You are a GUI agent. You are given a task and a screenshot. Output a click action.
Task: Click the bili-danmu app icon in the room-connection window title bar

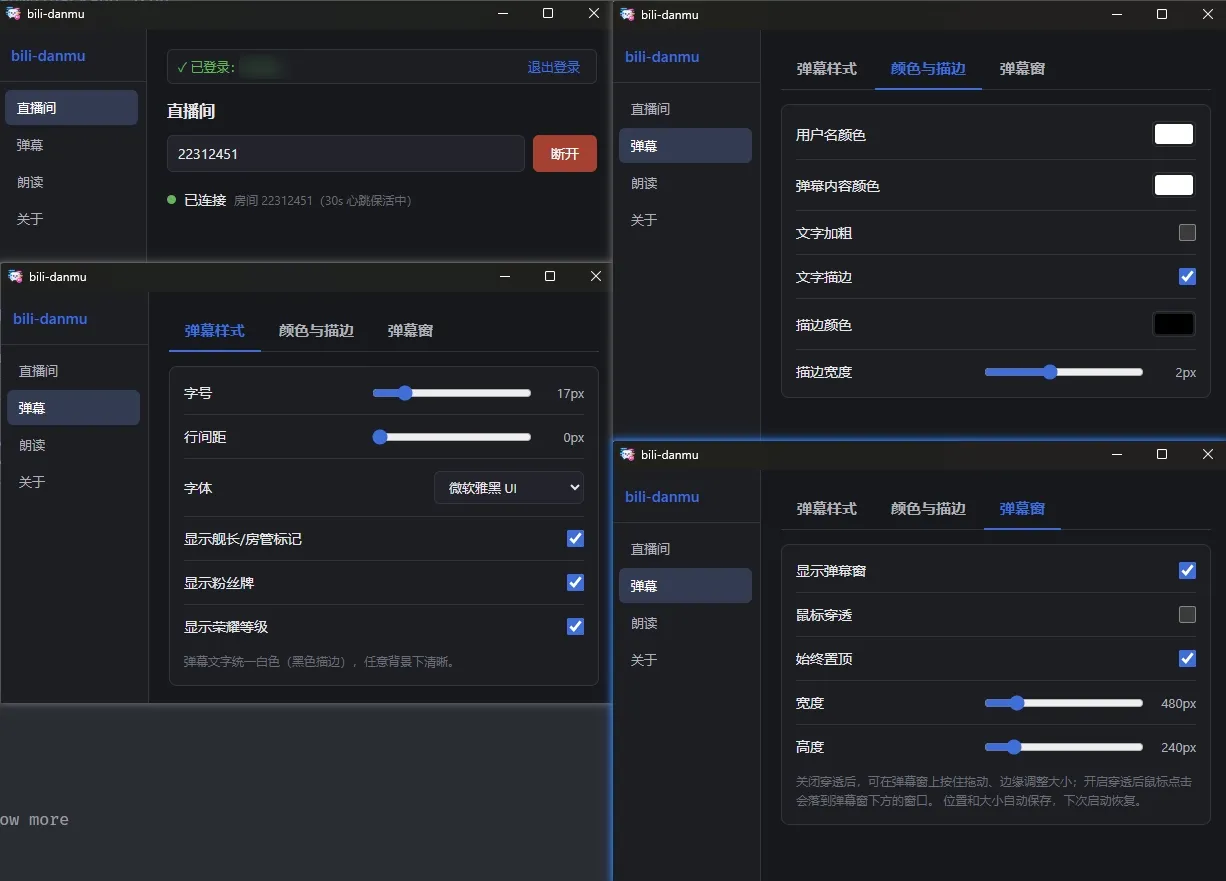tap(15, 13)
